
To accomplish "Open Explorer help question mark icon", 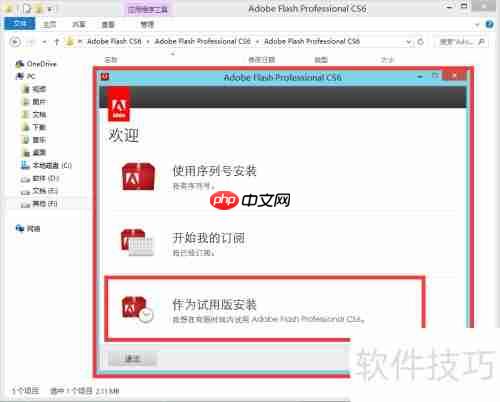I will click(489, 24).
